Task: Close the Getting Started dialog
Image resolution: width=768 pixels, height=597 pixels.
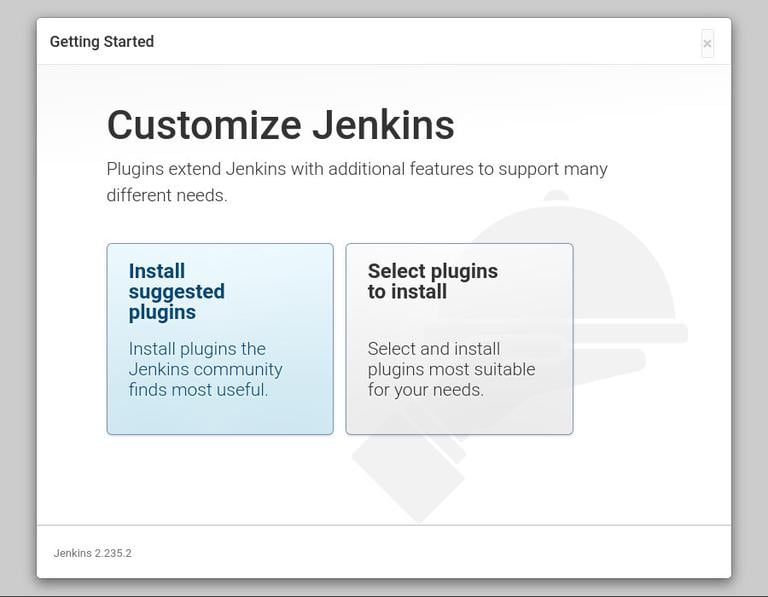Action: click(707, 43)
